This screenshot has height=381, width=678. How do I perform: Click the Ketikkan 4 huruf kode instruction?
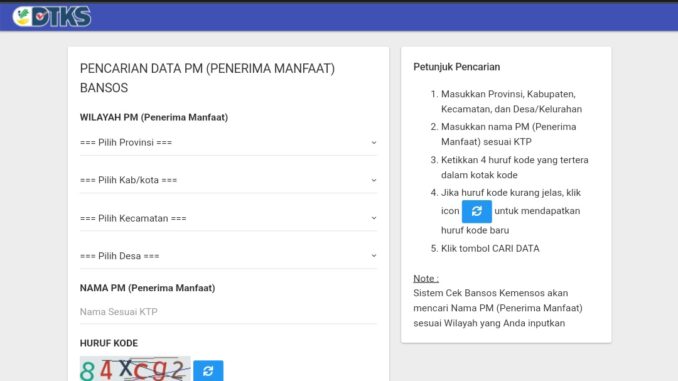[515, 167]
